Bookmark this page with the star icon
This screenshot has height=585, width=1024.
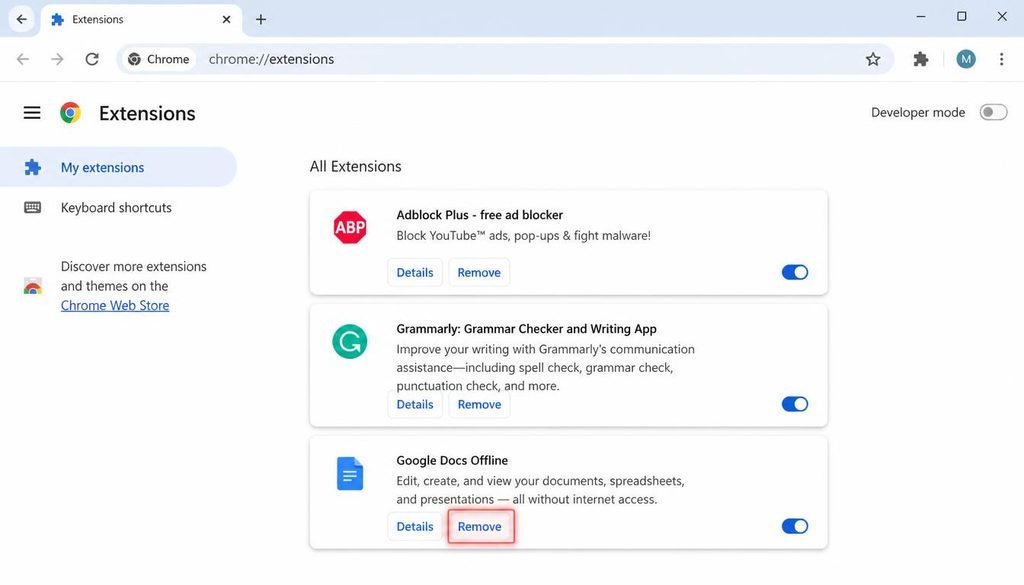click(872, 59)
